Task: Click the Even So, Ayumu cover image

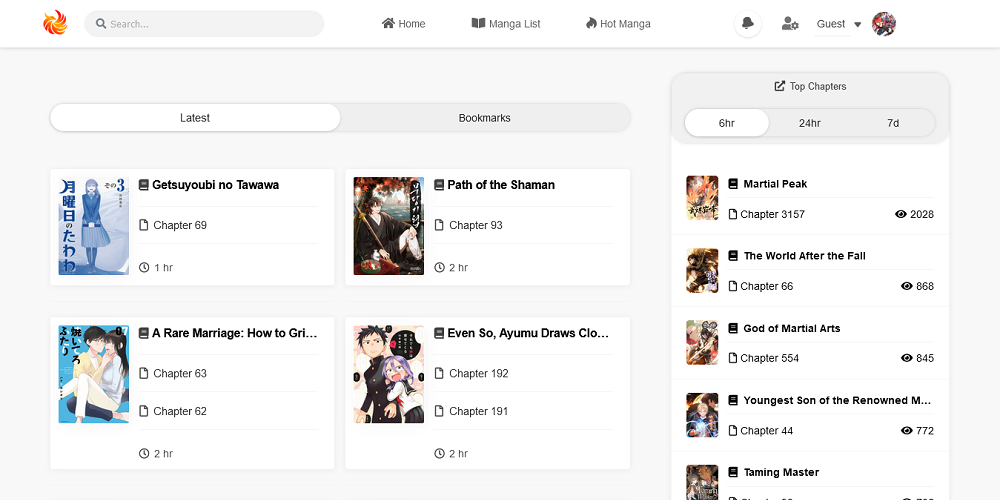Action: 389,374
